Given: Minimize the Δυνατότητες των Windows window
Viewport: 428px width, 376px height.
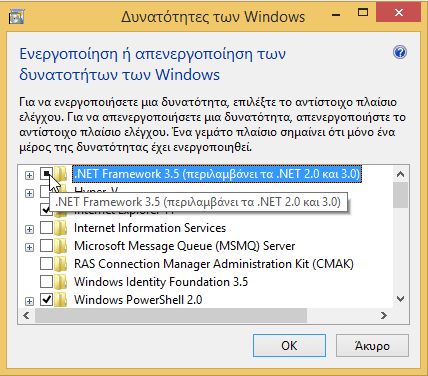Looking at the screenshot, I should (336, 14).
